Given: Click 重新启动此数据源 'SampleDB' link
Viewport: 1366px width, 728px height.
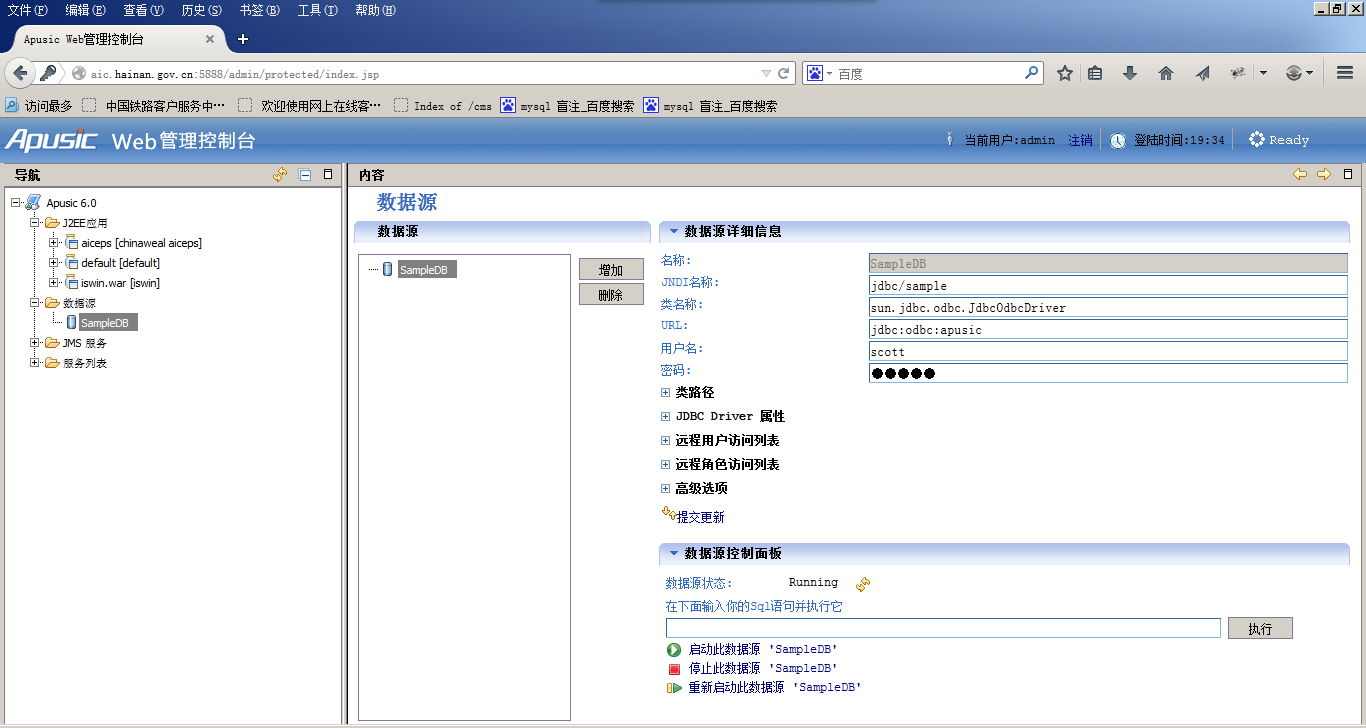Looking at the screenshot, I should point(775,687).
